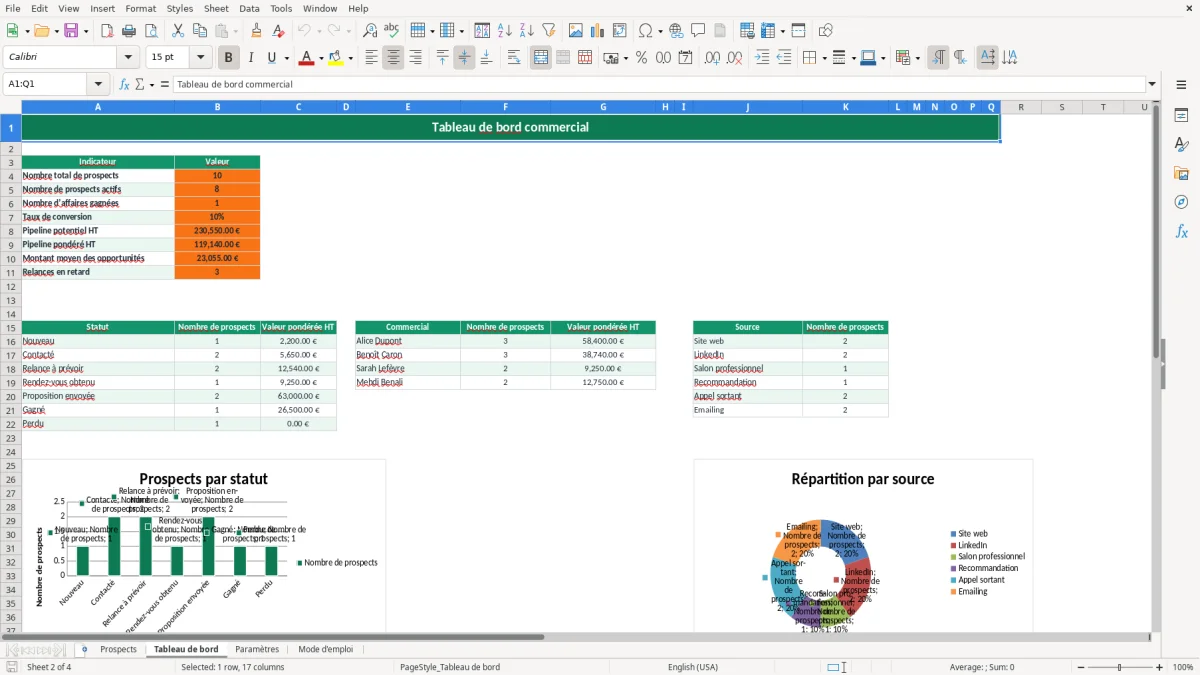1200x675 pixels.
Task: Click the Print icon
Action: pos(128,31)
